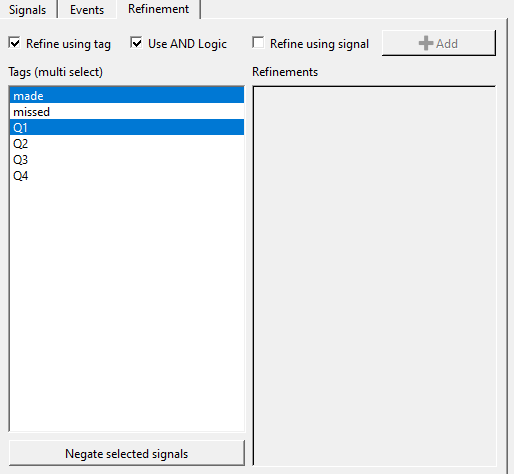
Task: Click inside the empty Refinements list box
Action: [x=374, y=276]
